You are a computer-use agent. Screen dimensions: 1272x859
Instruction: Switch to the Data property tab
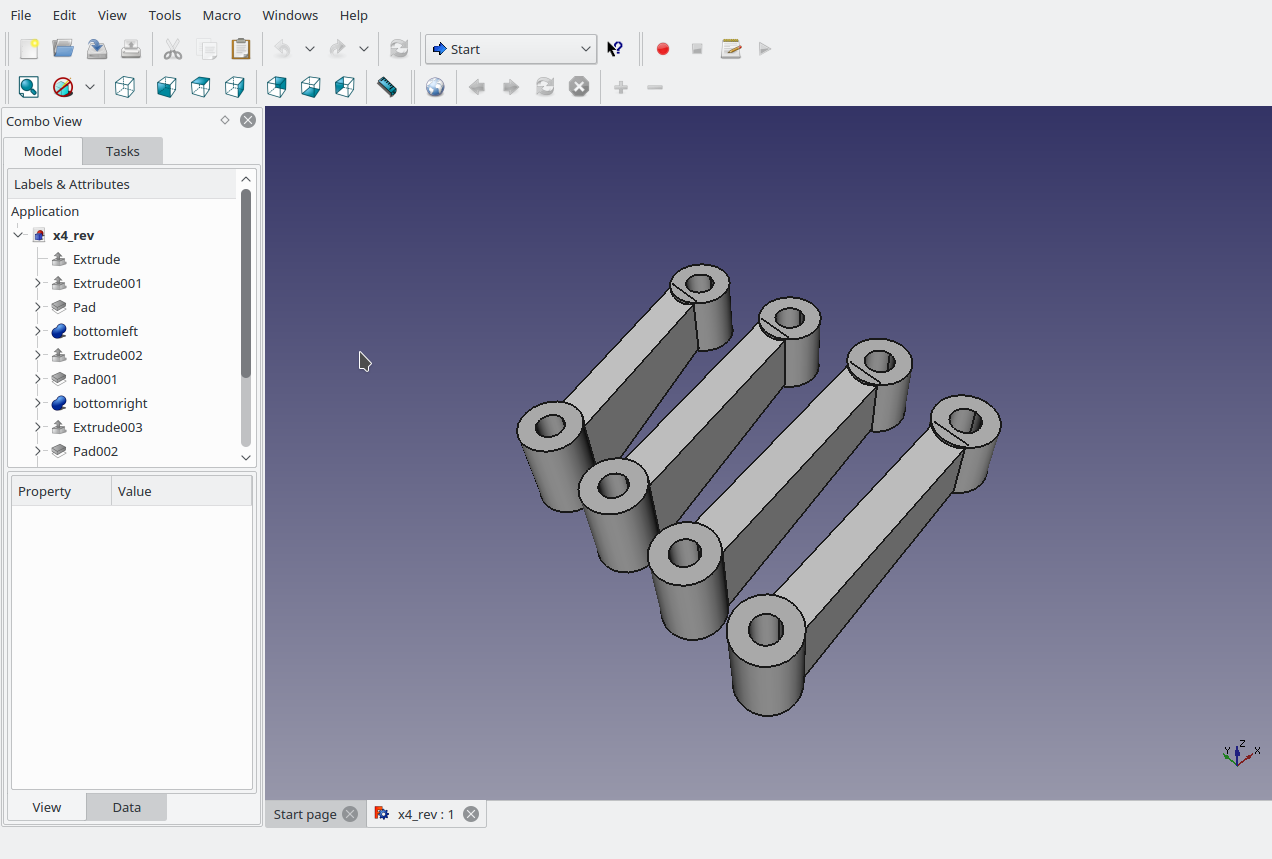tap(126, 807)
